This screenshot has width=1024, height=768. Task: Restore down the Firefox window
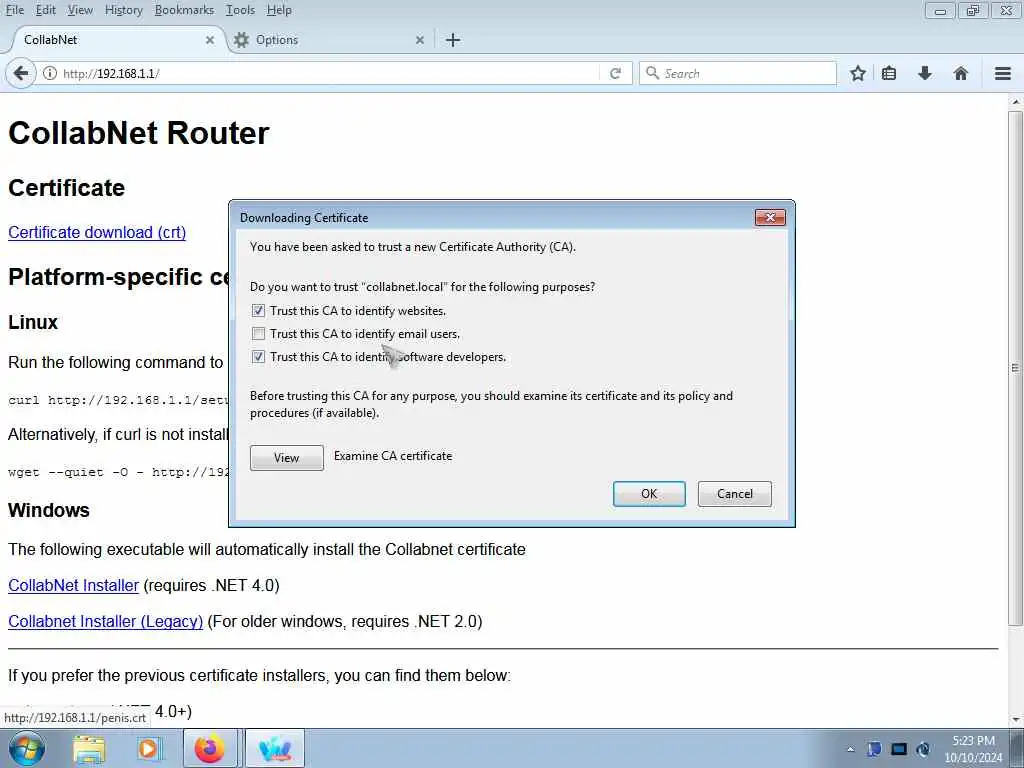[x=973, y=10]
